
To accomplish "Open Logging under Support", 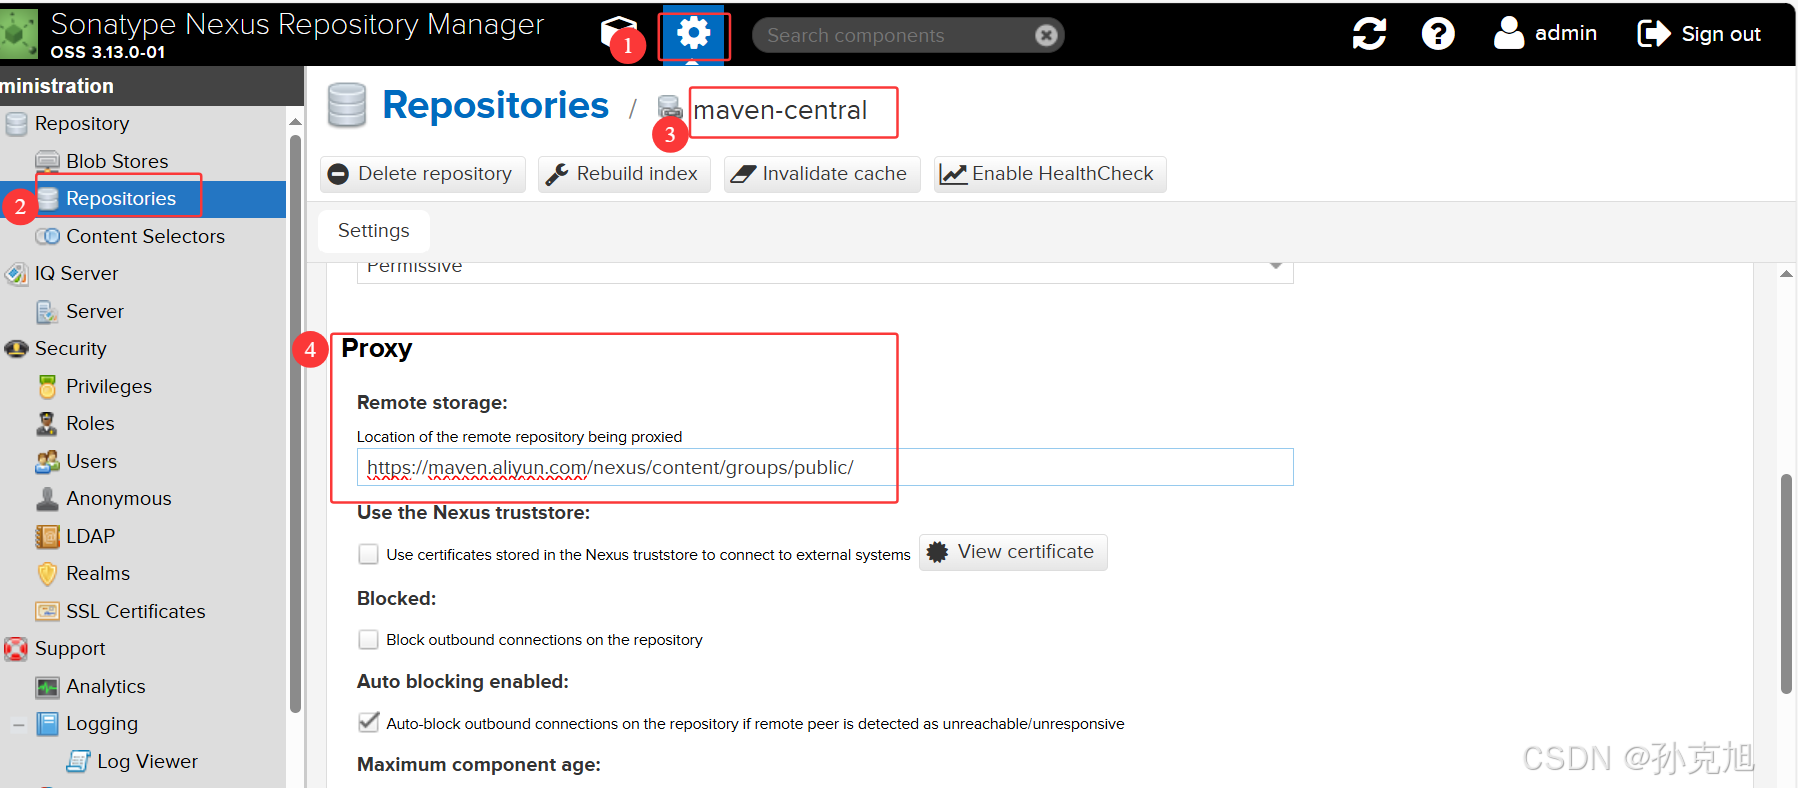I will tap(102, 723).
